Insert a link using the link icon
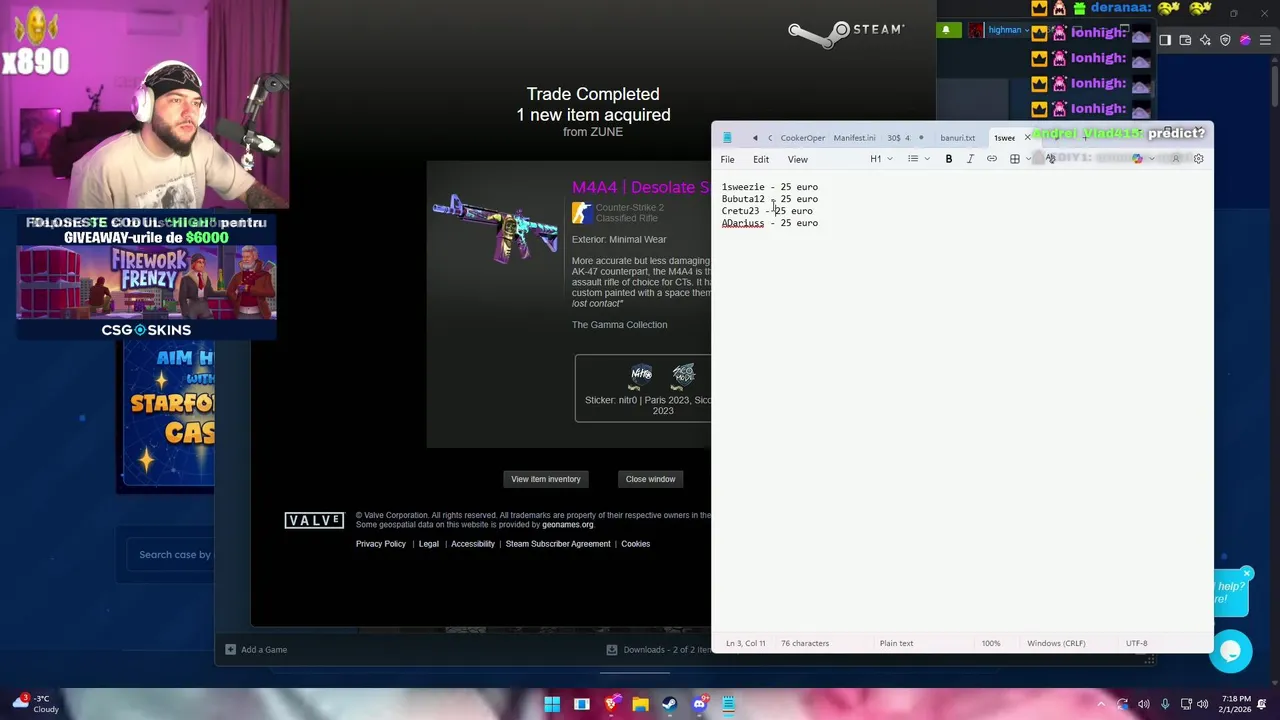This screenshot has height=720, width=1280. 992,159
